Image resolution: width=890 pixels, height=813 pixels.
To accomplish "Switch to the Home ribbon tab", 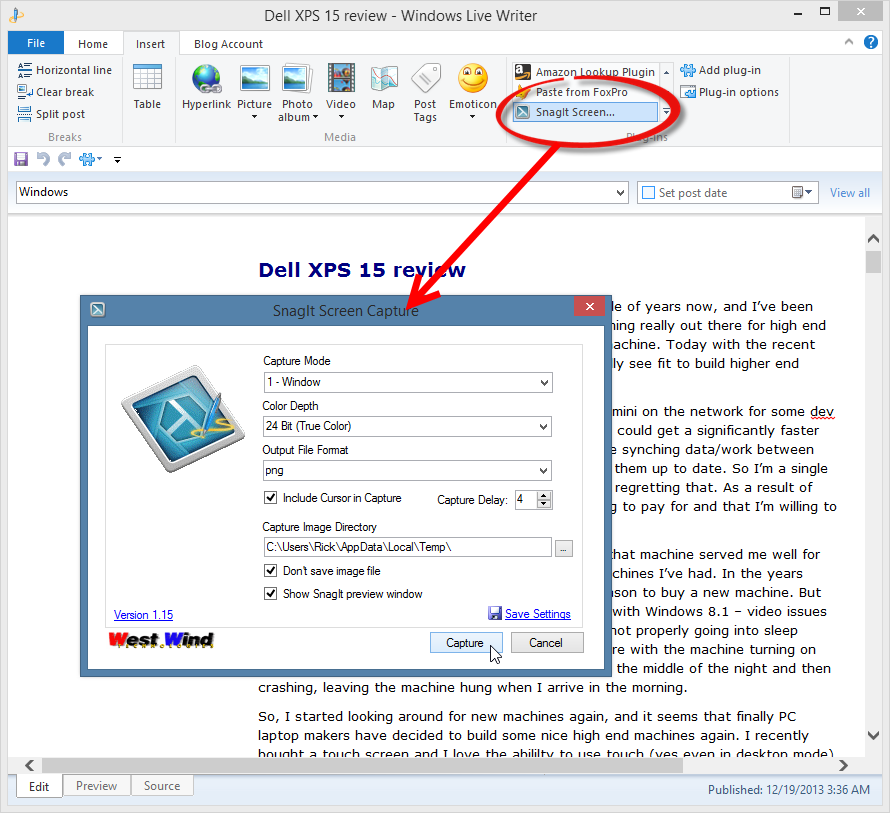I will [93, 44].
